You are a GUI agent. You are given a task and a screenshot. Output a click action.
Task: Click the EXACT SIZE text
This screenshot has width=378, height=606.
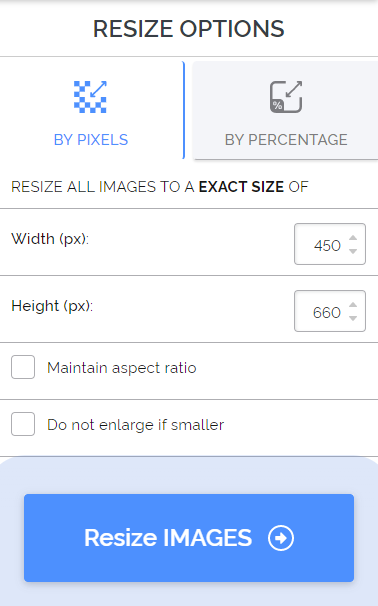(242, 187)
